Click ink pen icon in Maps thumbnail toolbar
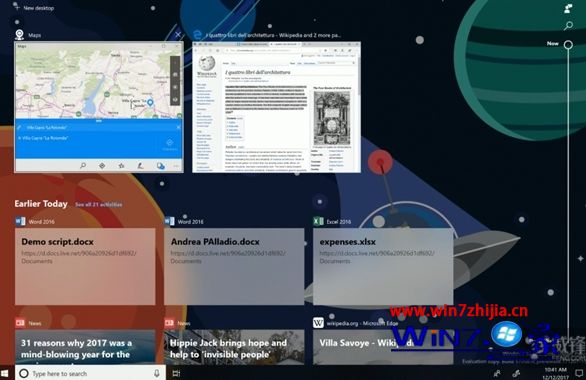Image resolution: width=586 pixels, height=380 pixels. 140,165
